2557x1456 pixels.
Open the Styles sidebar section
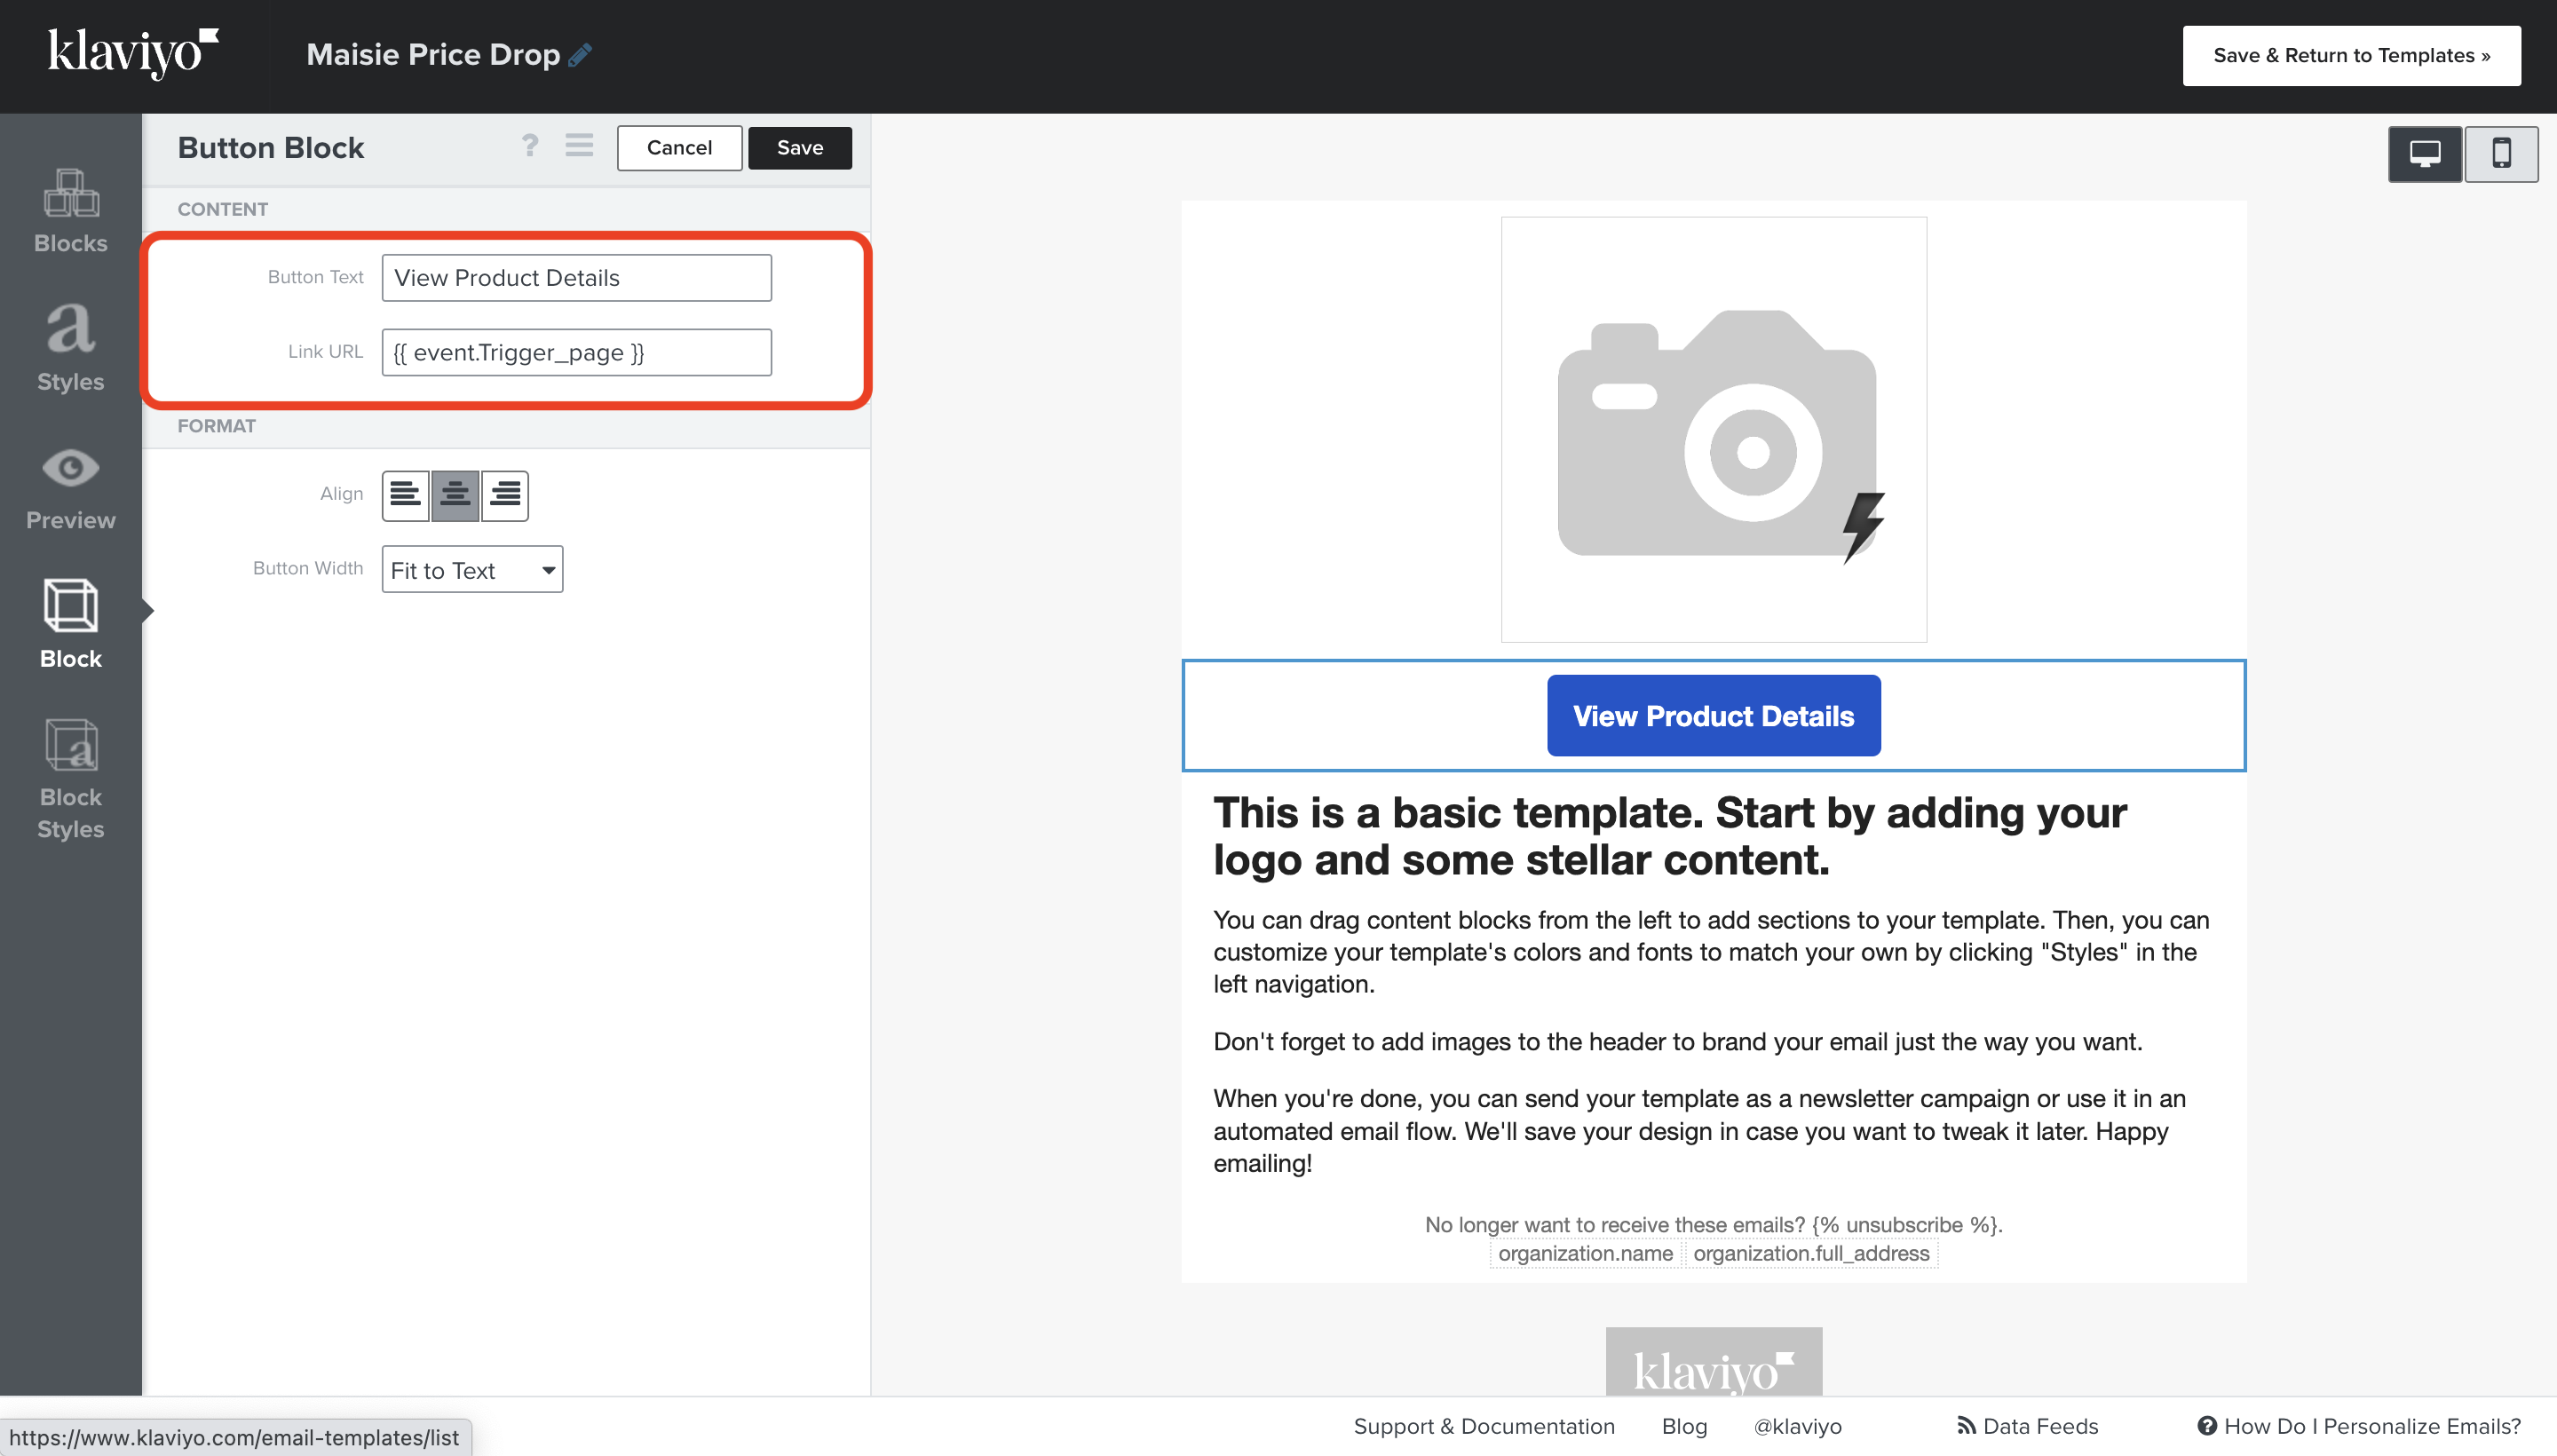[x=70, y=348]
